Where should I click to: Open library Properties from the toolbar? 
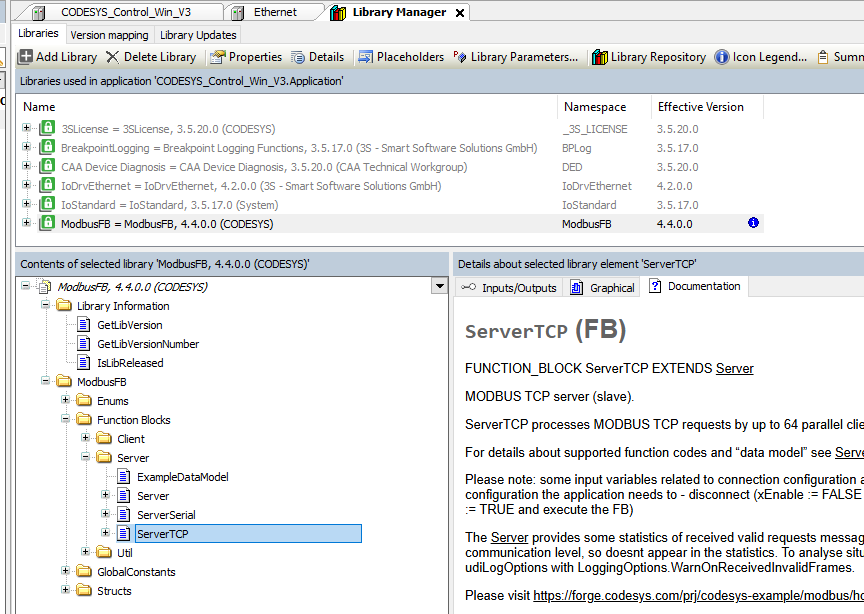[x=246, y=57]
